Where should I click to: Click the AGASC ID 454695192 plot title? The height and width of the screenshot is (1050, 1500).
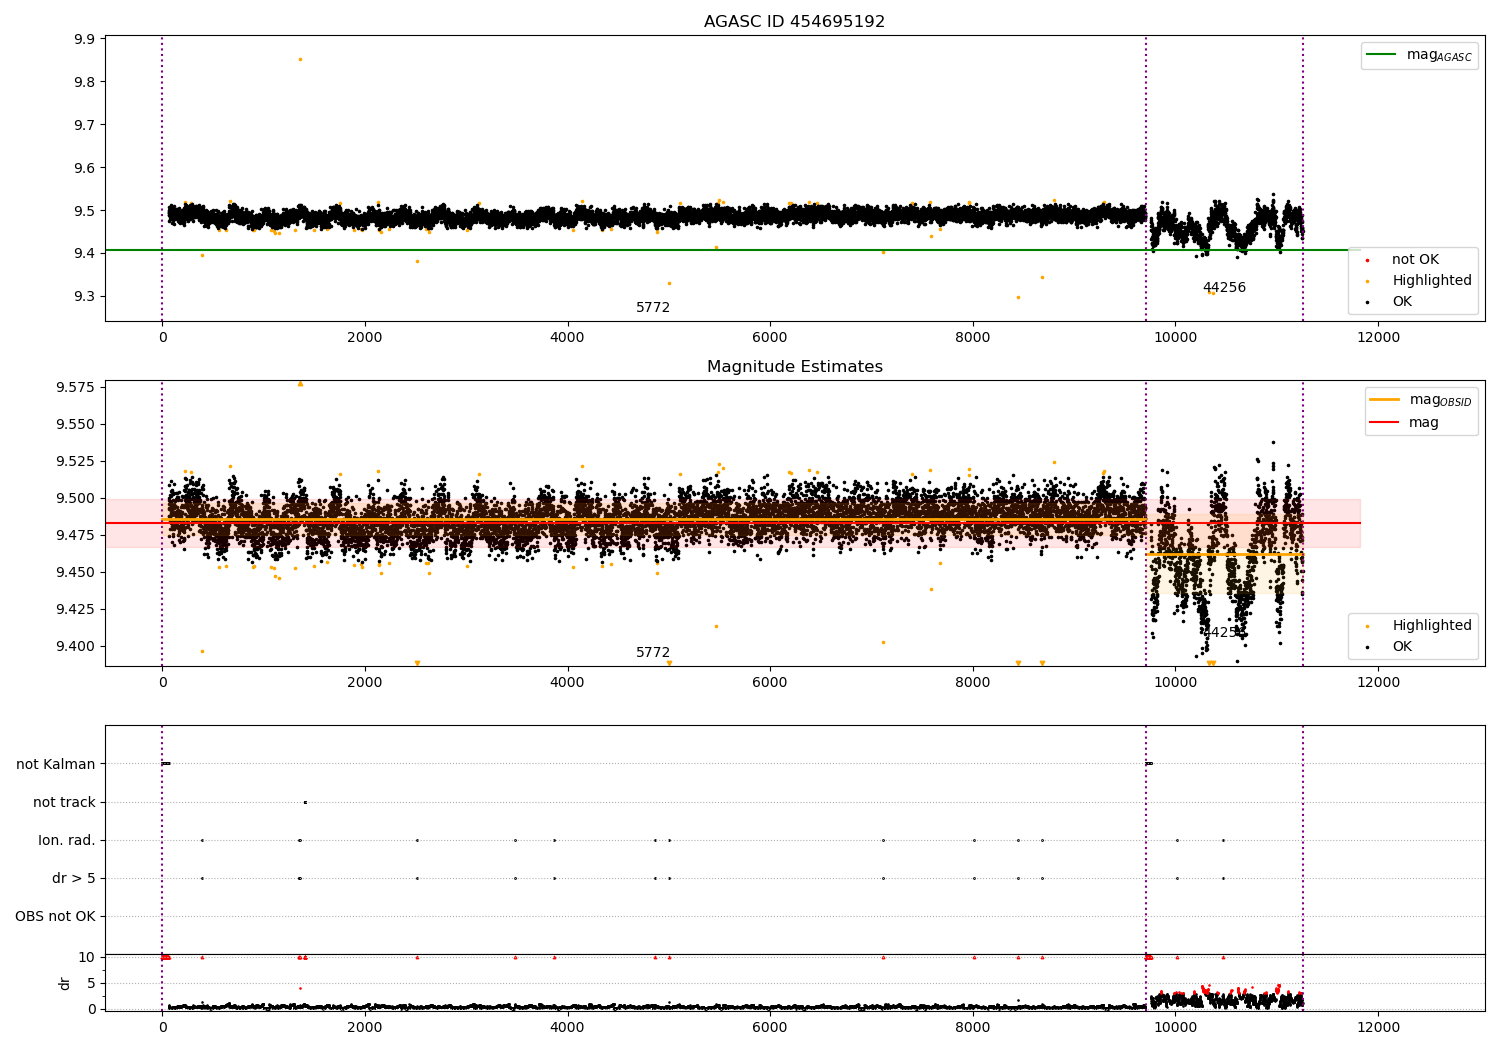[x=794, y=22]
